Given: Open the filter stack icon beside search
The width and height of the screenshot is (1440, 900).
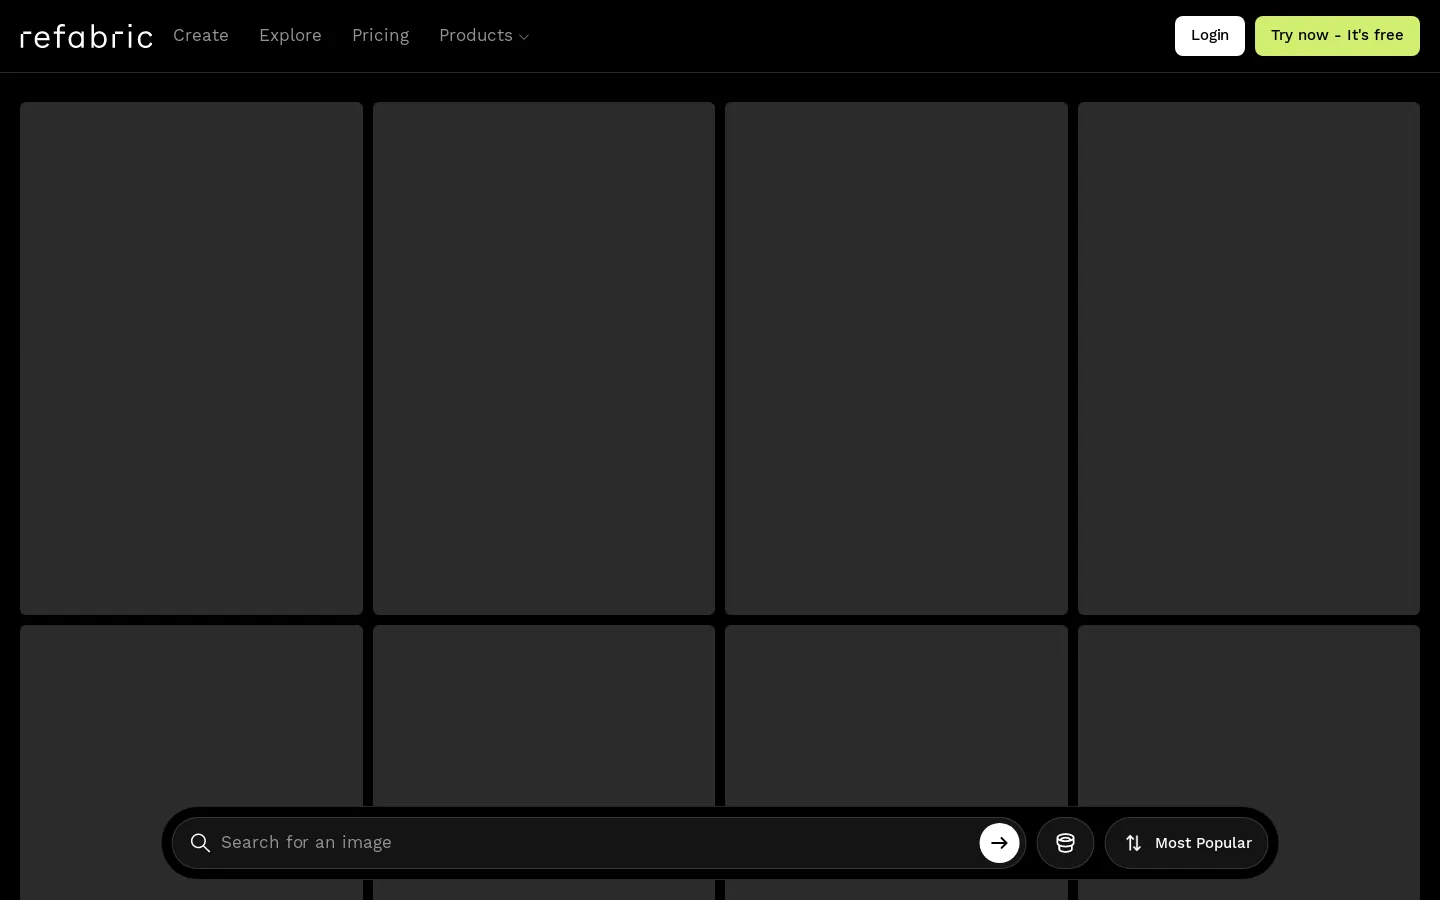Looking at the screenshot, I should pyautogui.click(x=1065, y=843).
